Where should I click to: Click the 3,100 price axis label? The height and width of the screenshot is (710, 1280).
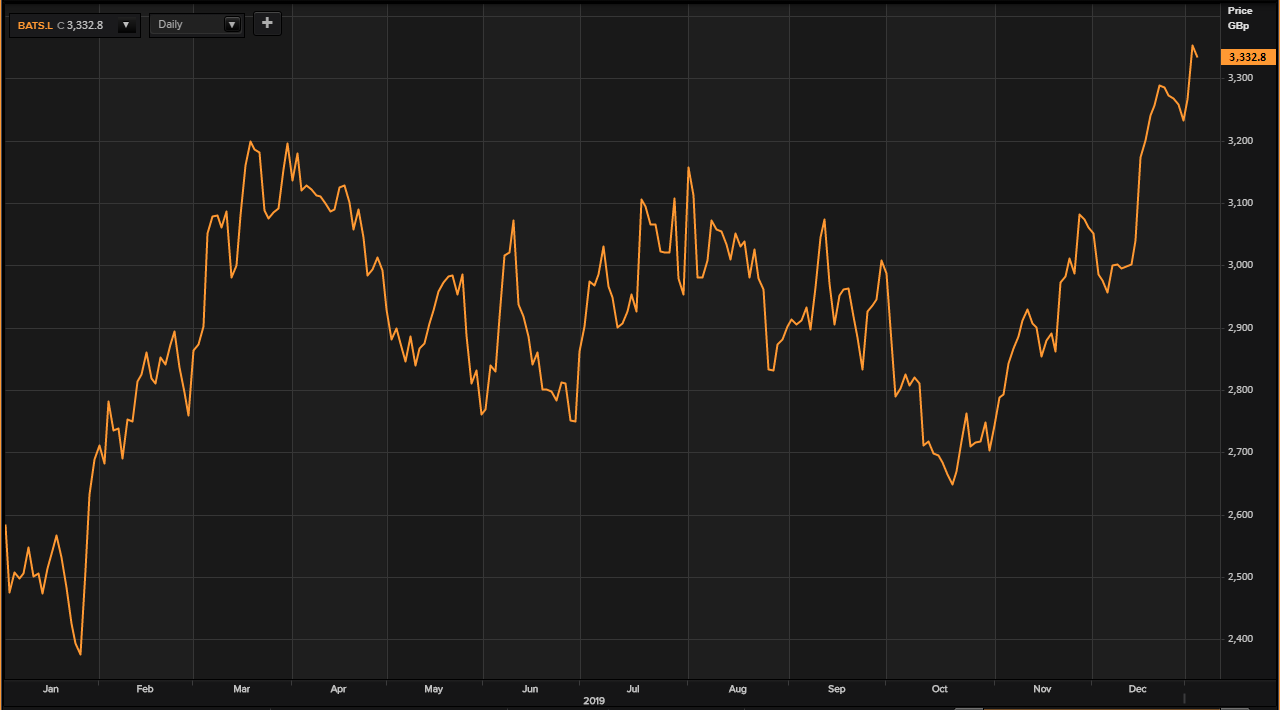[x=1240, y=203]
